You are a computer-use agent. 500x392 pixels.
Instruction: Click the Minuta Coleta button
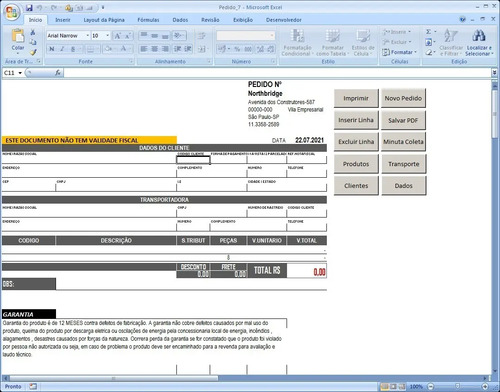(403, 142)
